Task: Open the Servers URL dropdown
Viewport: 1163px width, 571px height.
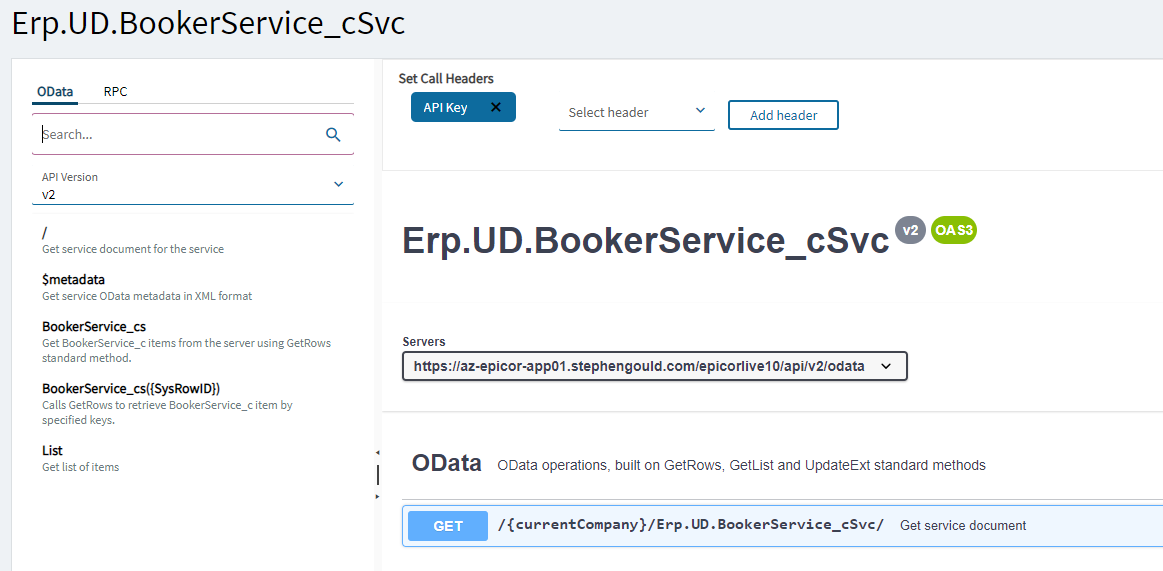Action: click(655, 366)
